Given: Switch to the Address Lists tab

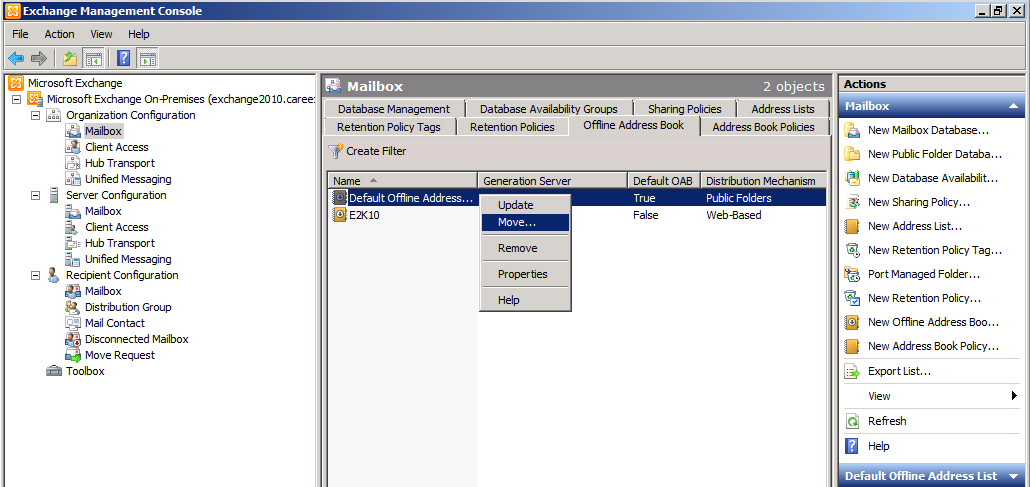Looking at the screenshot, I should click(783, 109).
